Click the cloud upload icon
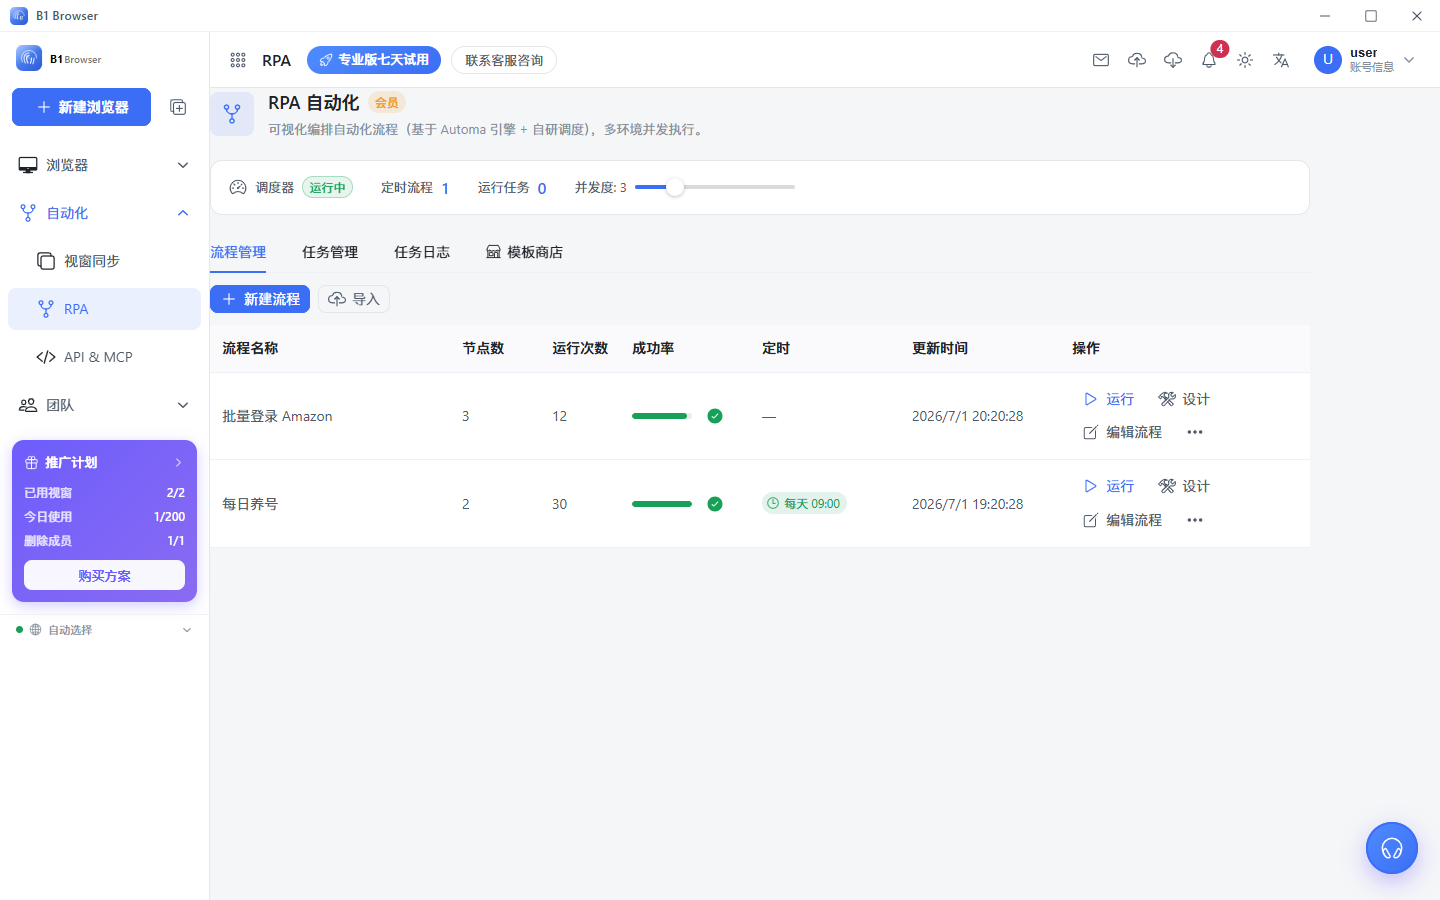Image resolution: width=1440 pixels, height=900 pixels. 1137,60
